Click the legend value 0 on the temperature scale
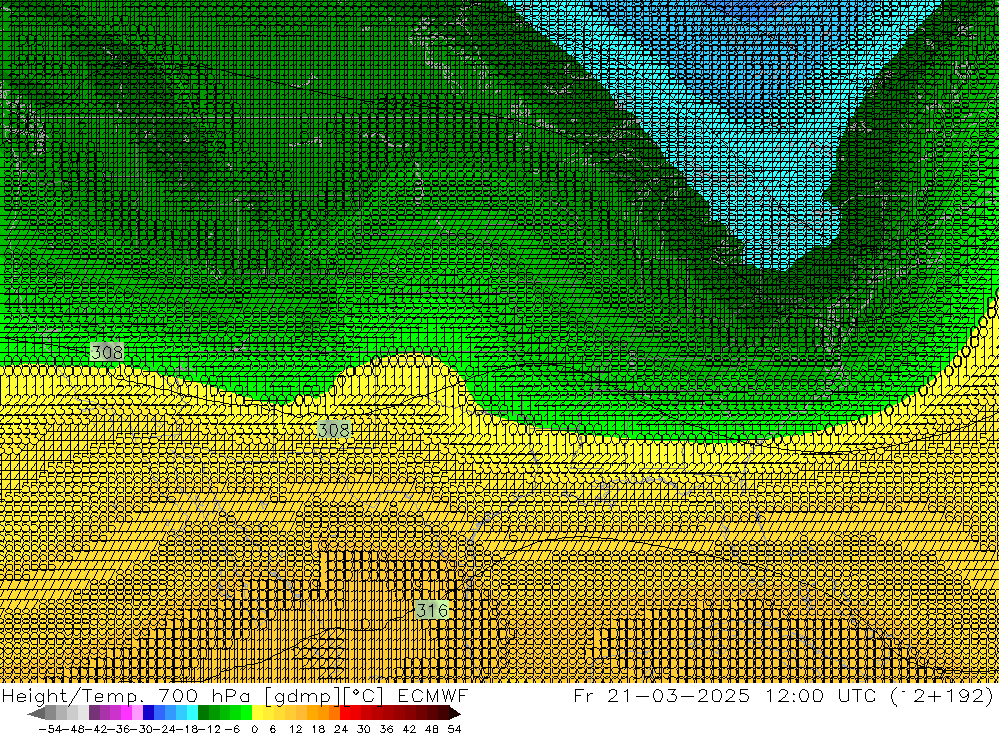The width and height of the screenshot is (1000, 733). 254,729
